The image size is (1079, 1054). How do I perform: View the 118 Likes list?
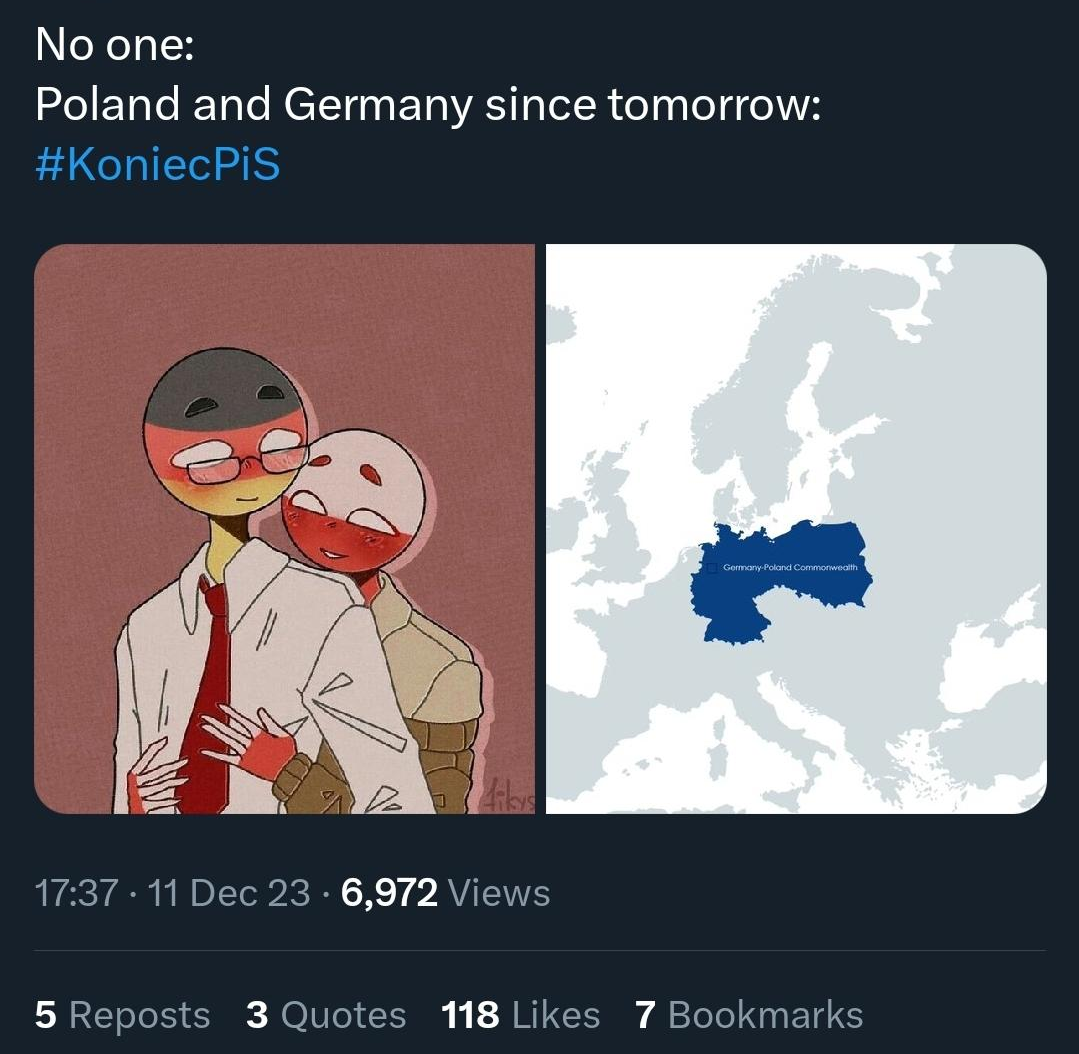(520, 1015)
